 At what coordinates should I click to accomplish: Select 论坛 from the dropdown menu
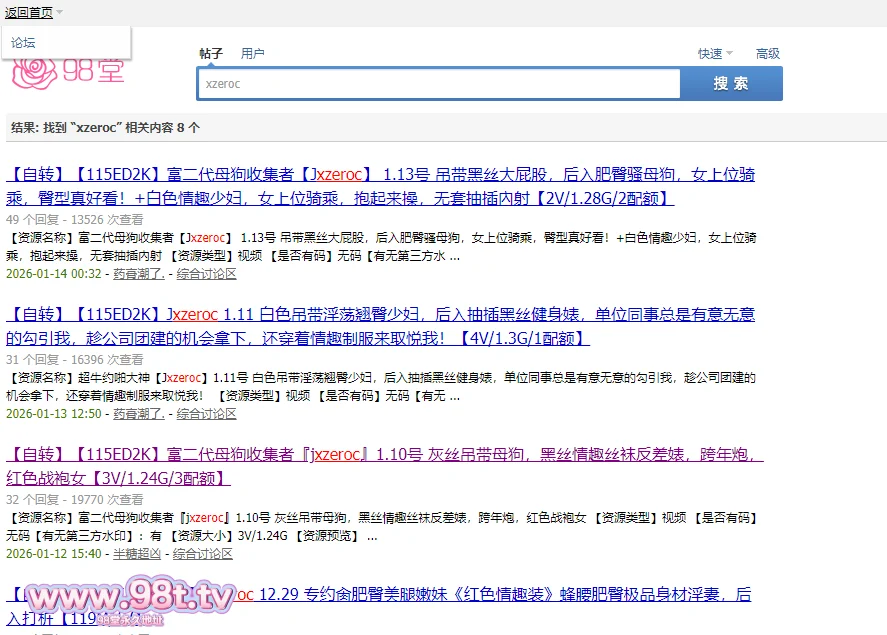23,43
